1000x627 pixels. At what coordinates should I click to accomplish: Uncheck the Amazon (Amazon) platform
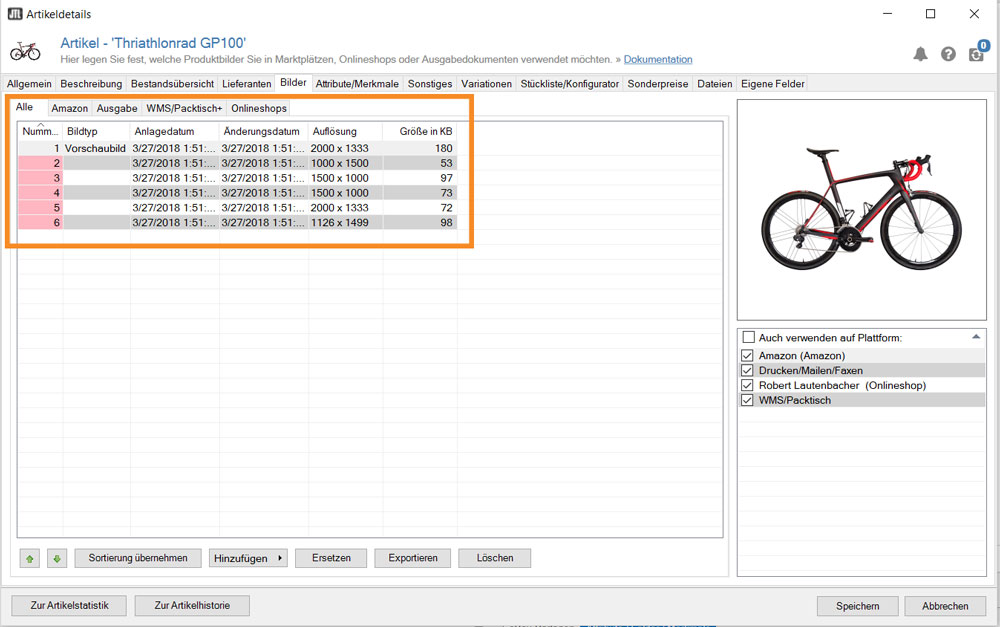click(x=747, y=355)
